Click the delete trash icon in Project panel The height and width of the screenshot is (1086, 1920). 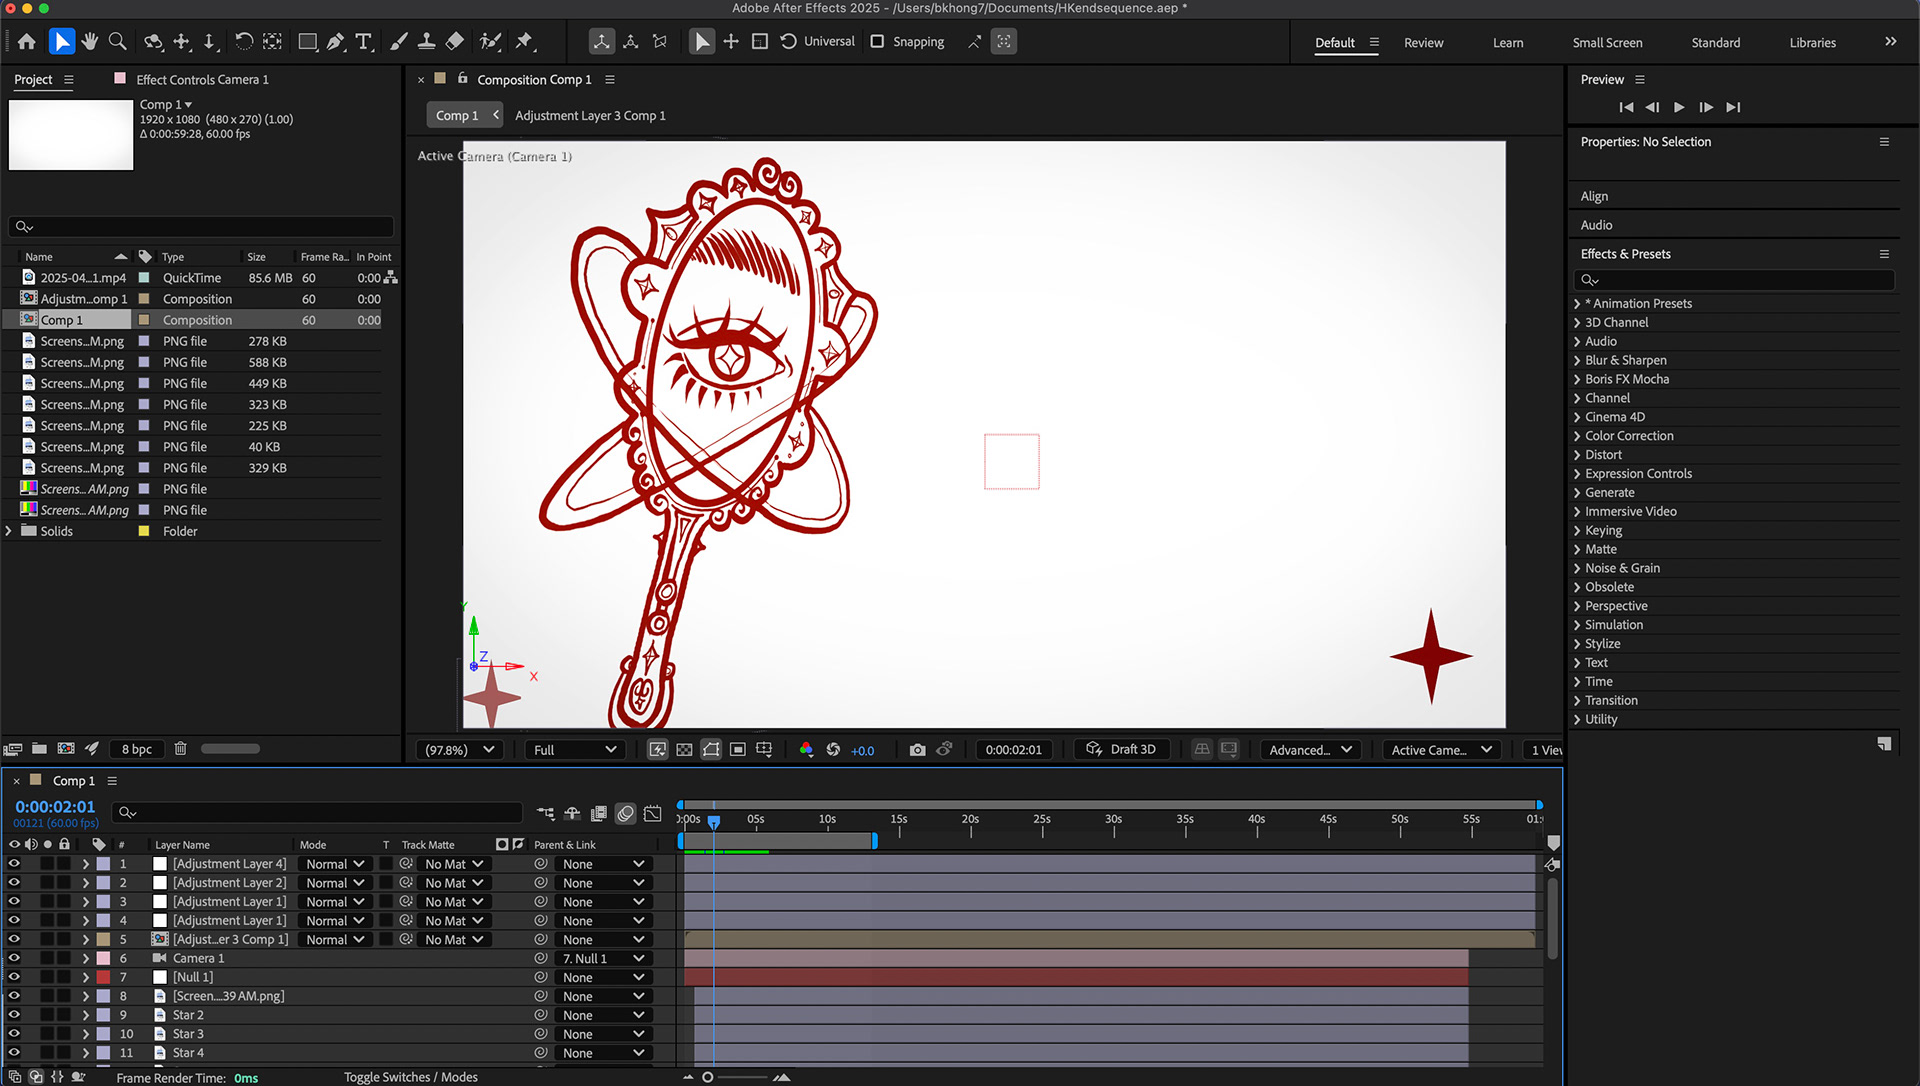pos(181,748)
